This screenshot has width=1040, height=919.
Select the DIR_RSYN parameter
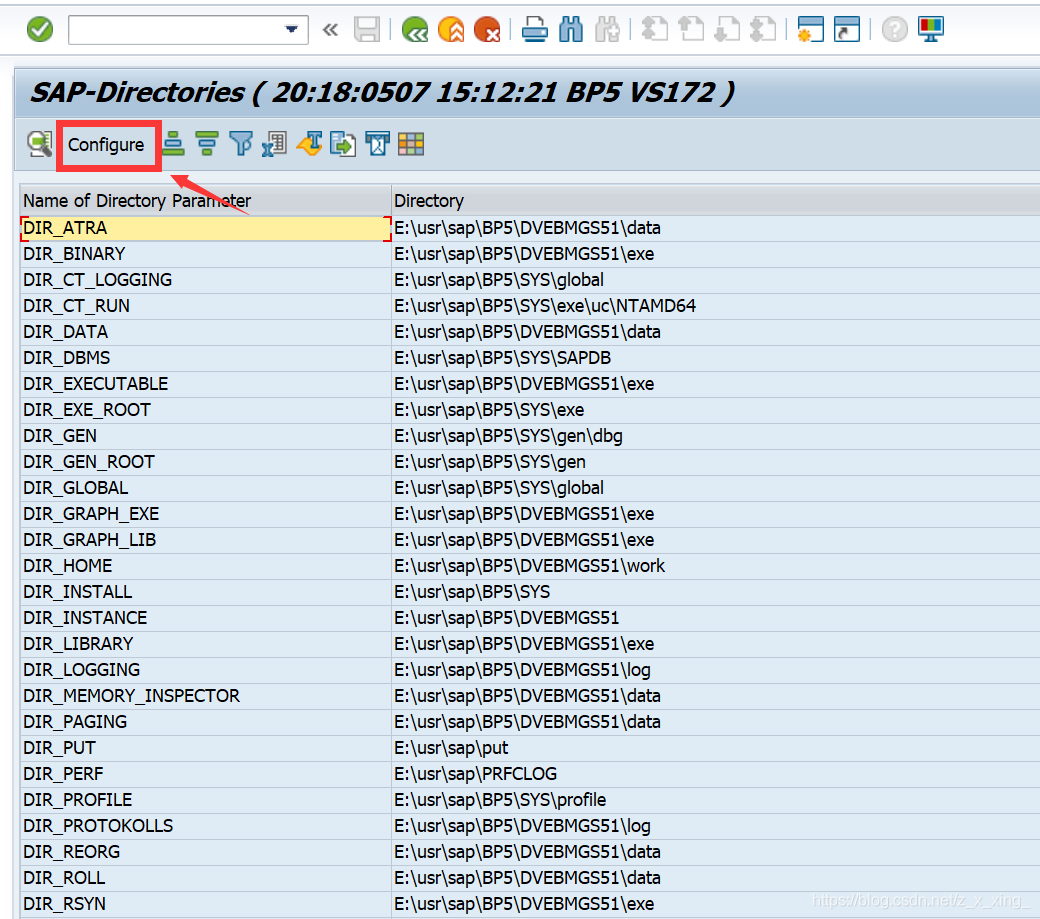tap(206, 904)
